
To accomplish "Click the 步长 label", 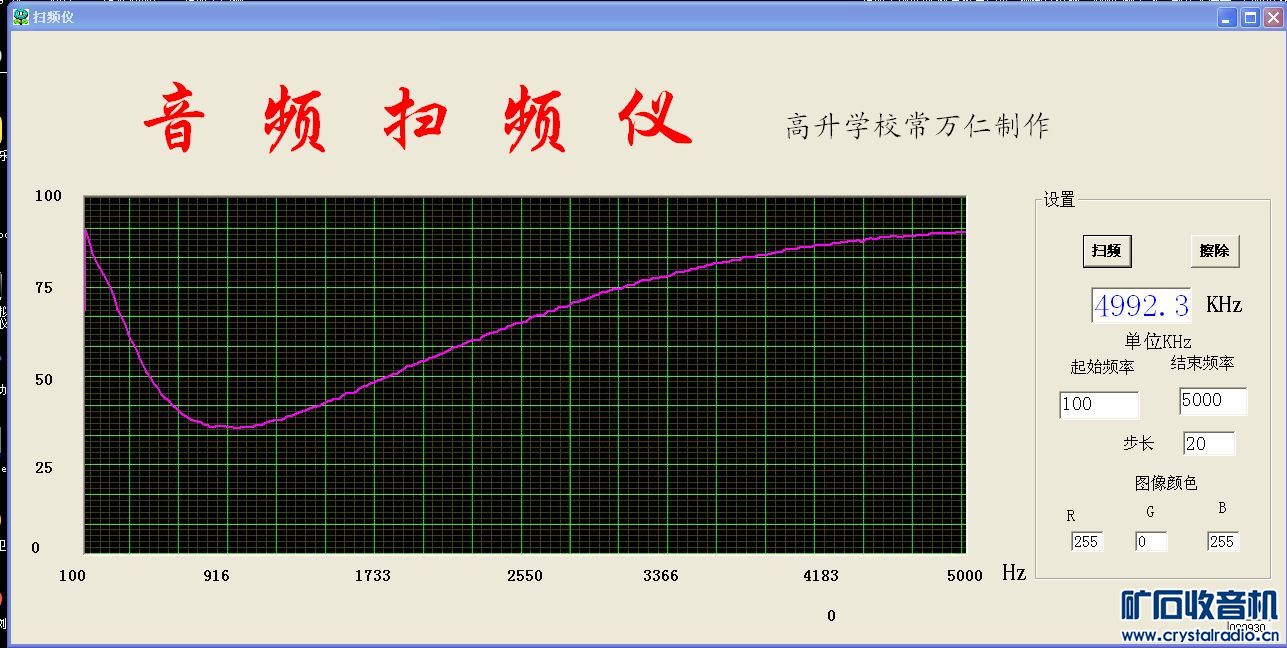I will click(x=1138, y=443).
